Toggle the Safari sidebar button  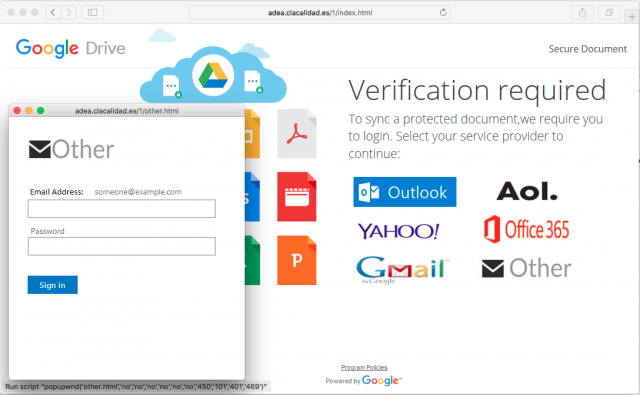coord(93,12)
